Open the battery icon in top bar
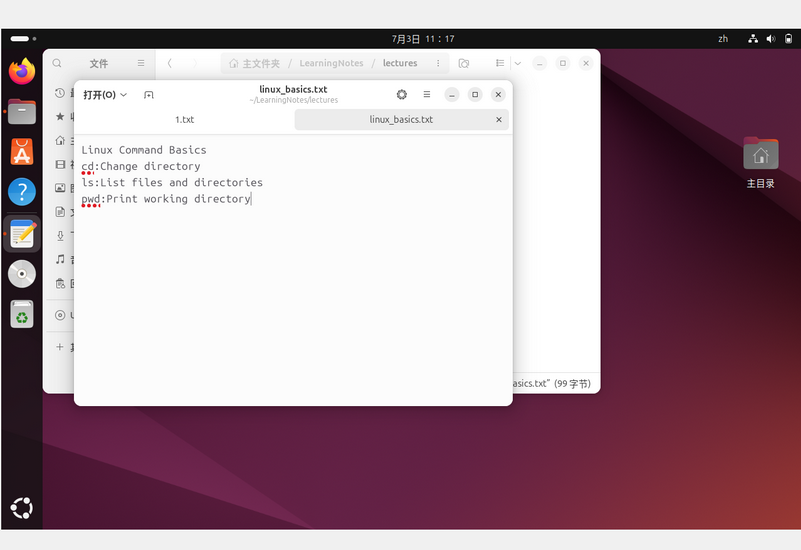 coord(788,39)
